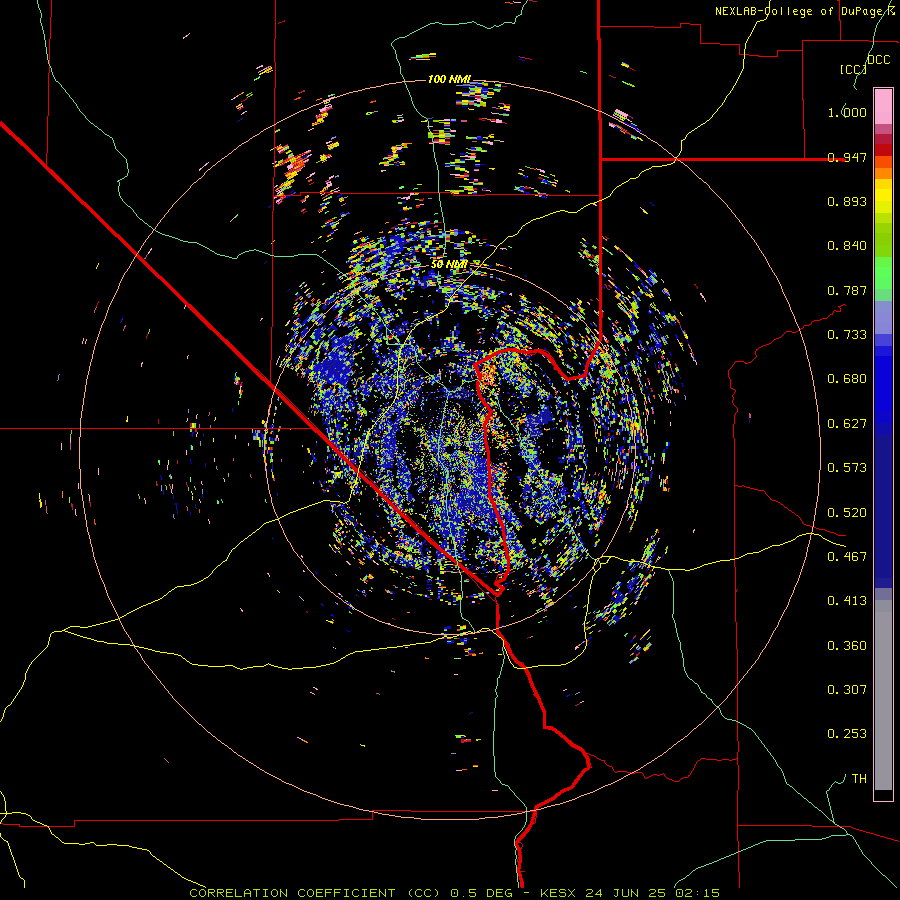Click the KESX radar site identifier

tap(558, 893)
